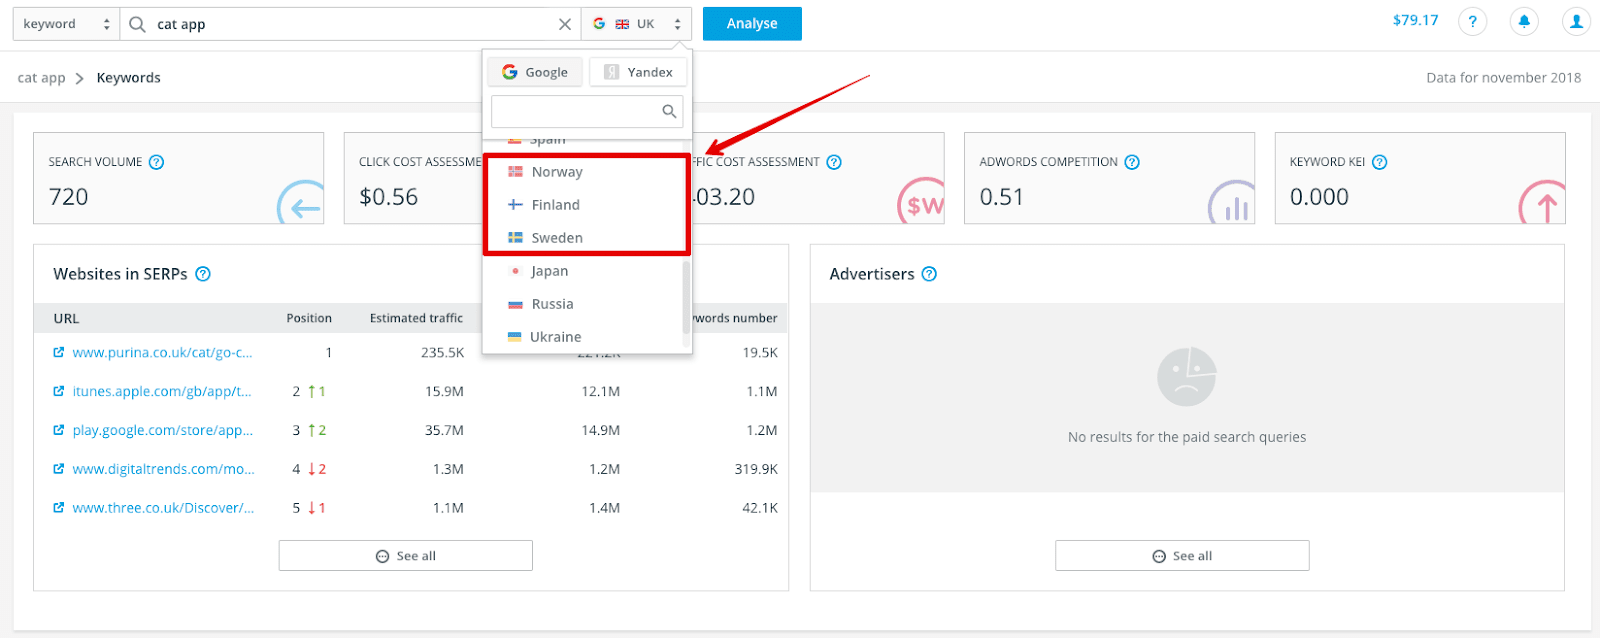Switch to the Google search engine tab
Viewport: 1600px width, 638px height.
point(535,72)
